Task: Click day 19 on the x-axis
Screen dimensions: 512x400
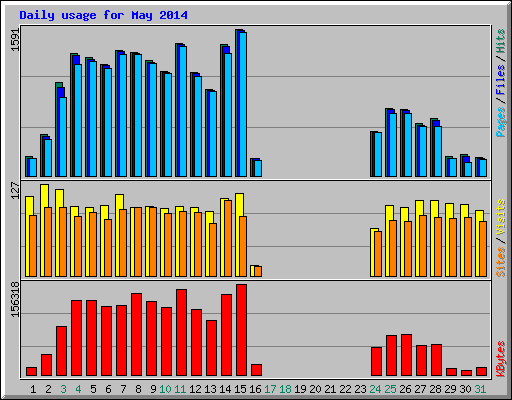Action: pyautogui.click(x=300, y=389)
